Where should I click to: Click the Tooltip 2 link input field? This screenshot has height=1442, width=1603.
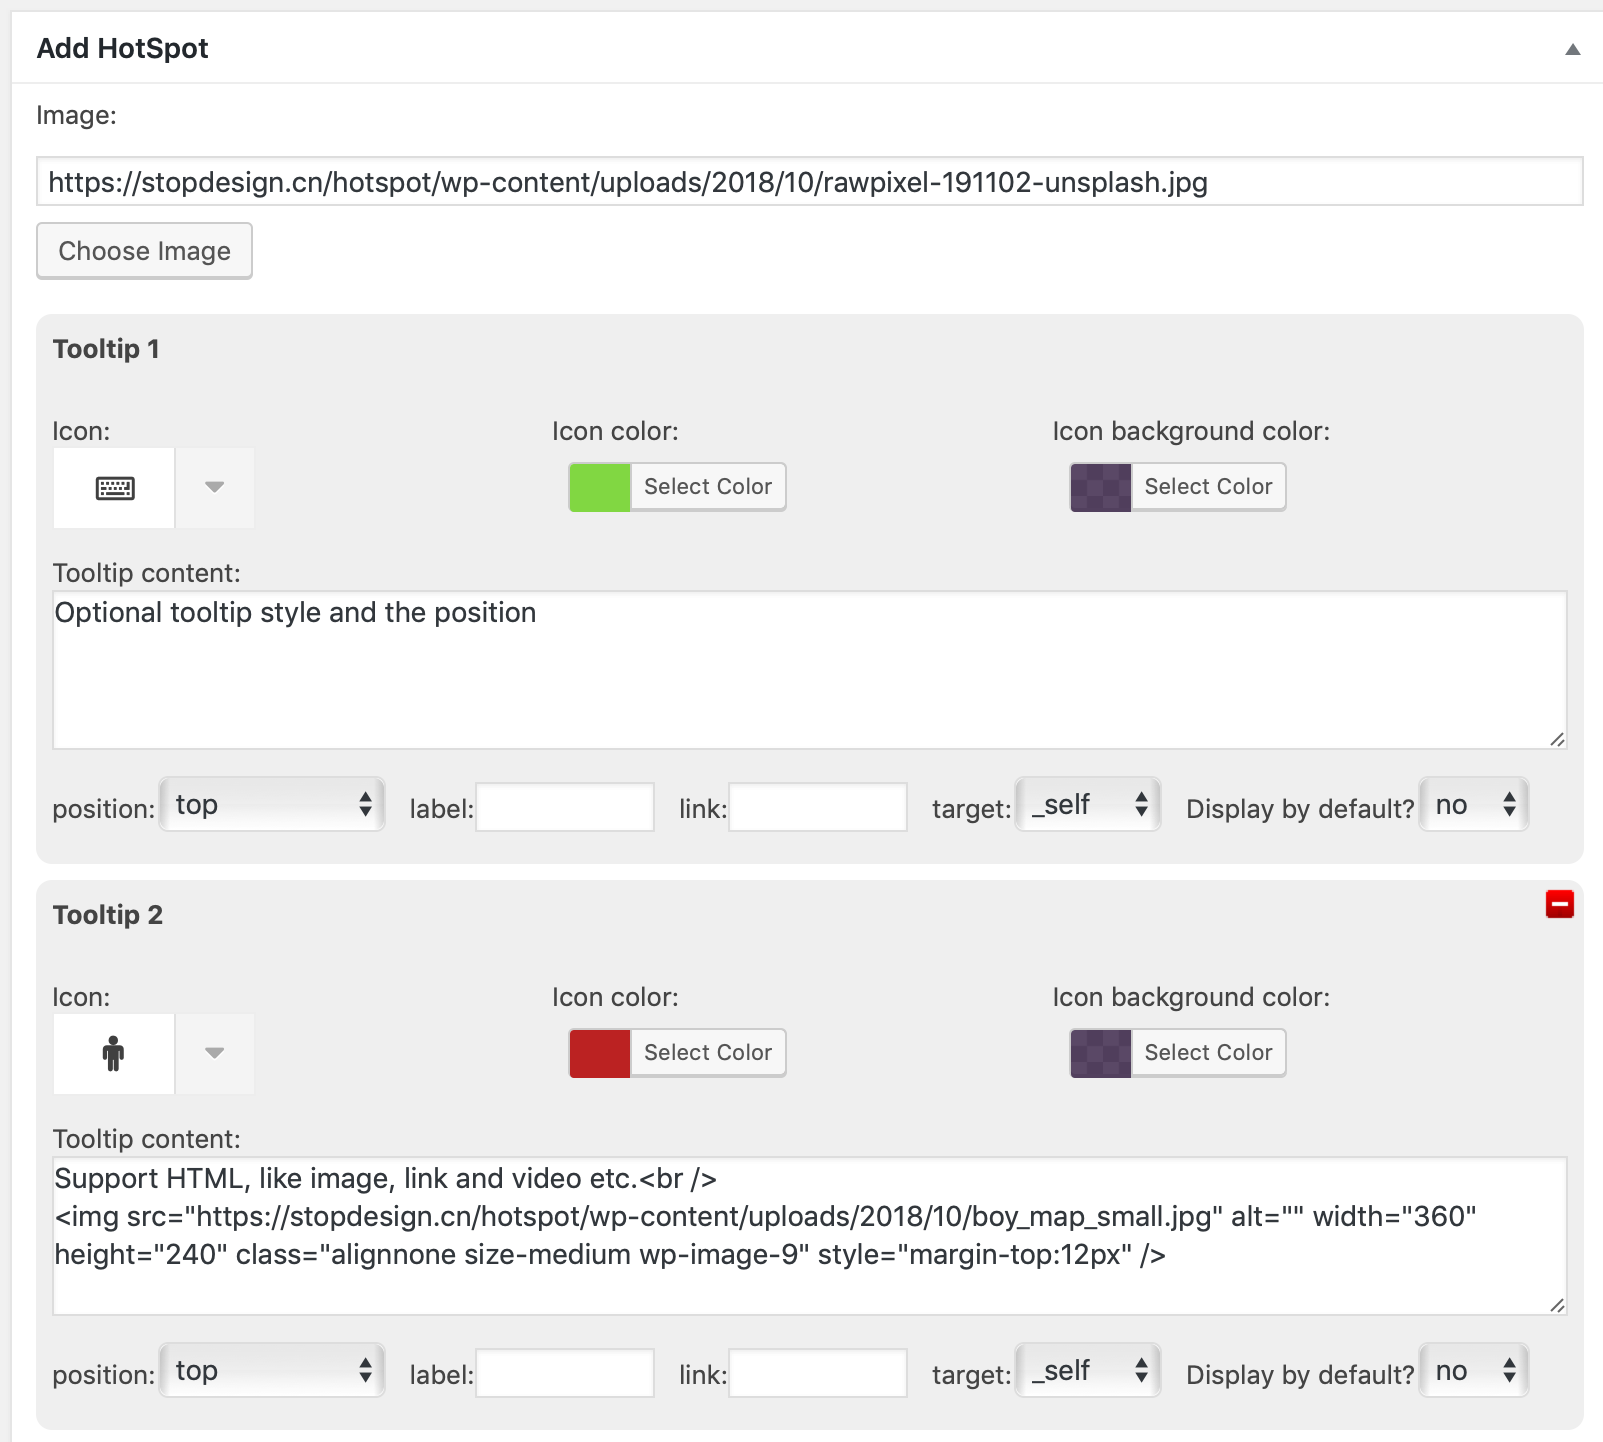coord(818,1373)
